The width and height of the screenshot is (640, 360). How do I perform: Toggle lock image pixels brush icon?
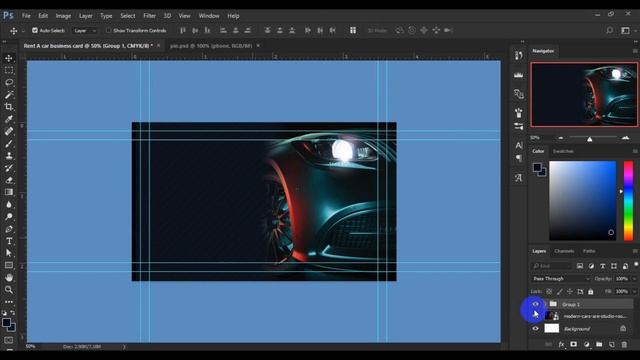(560, 291)
